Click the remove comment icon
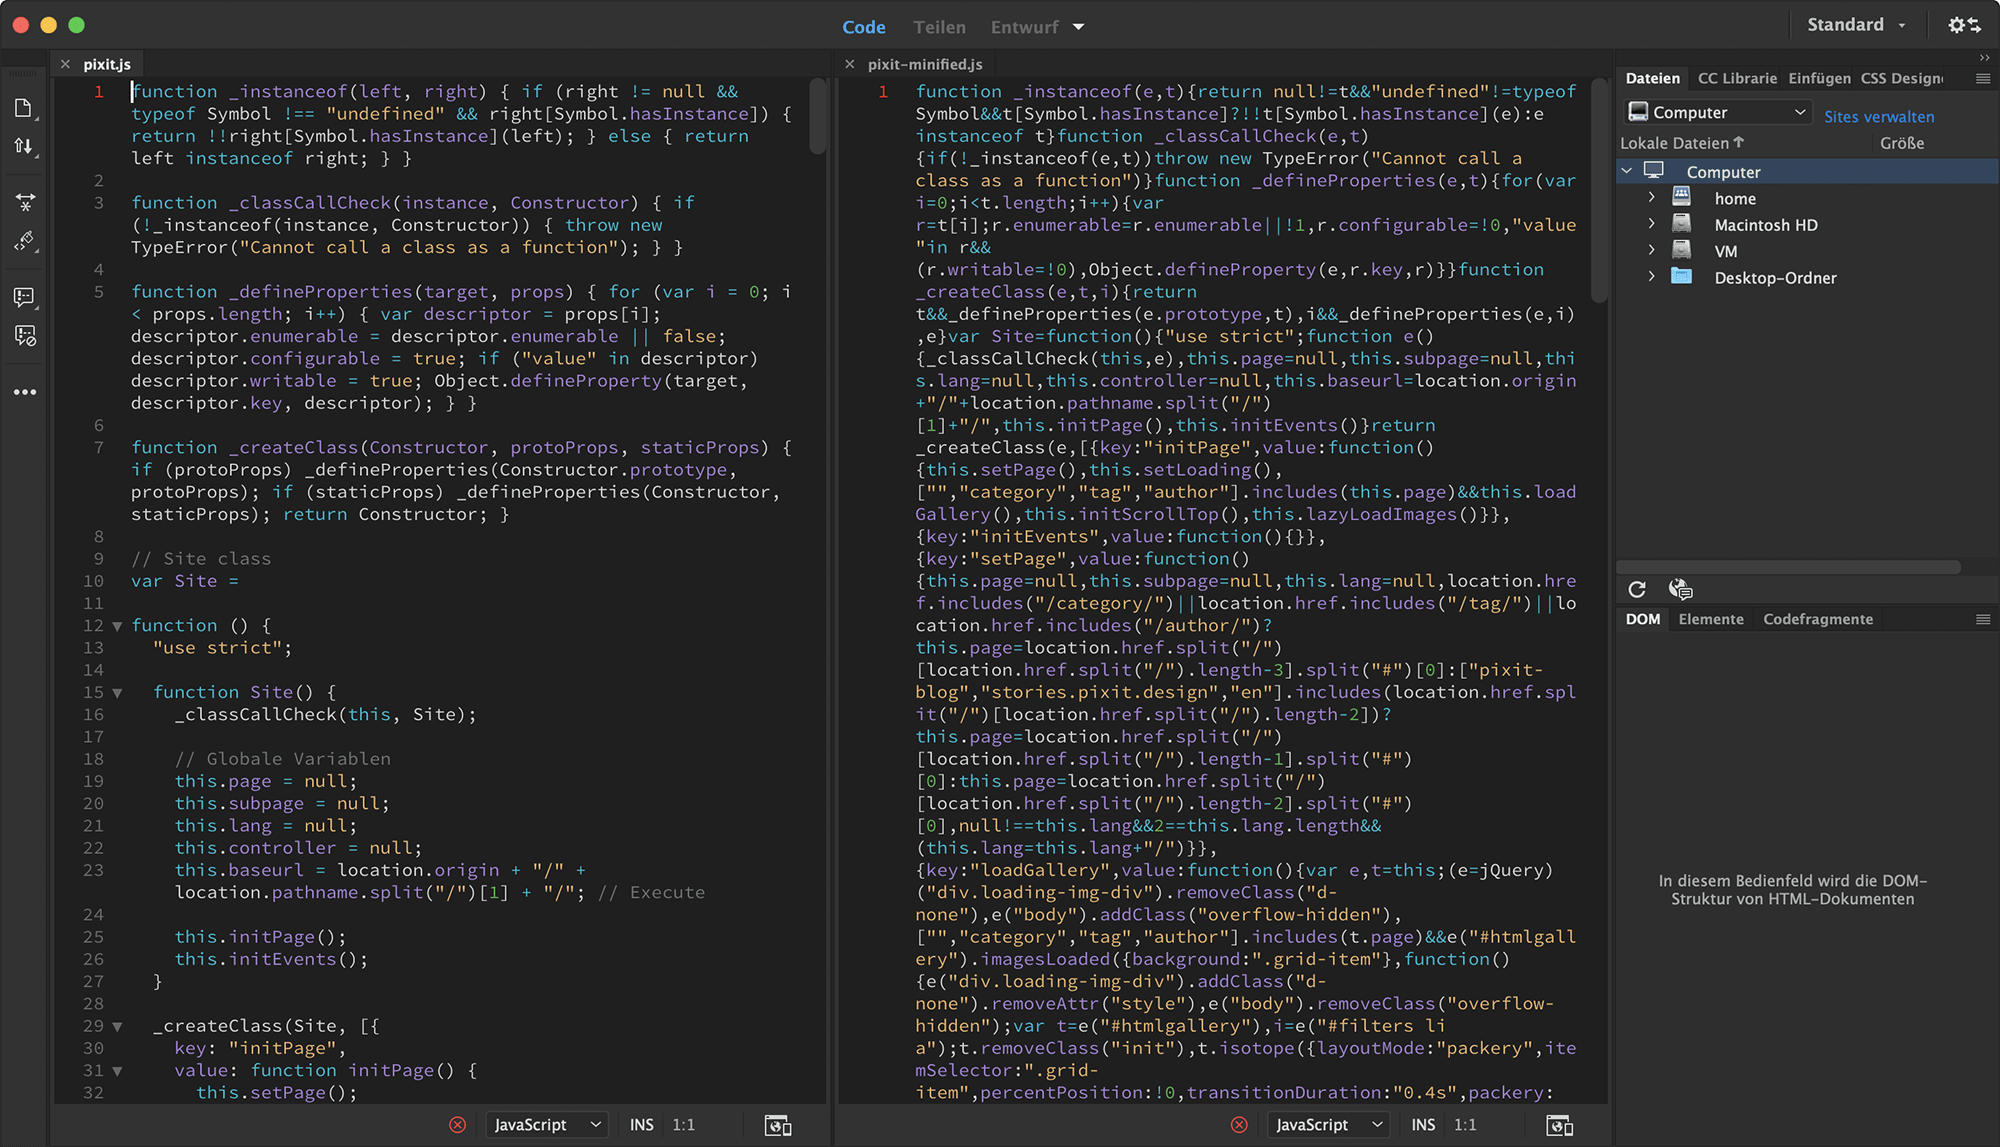The width and height of the screenshot is (2000, 1147). coord(25,336)
